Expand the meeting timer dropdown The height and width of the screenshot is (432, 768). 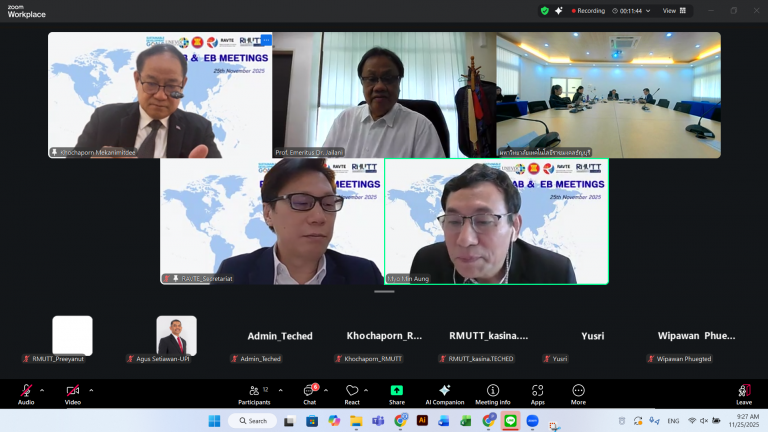[648, 11]
